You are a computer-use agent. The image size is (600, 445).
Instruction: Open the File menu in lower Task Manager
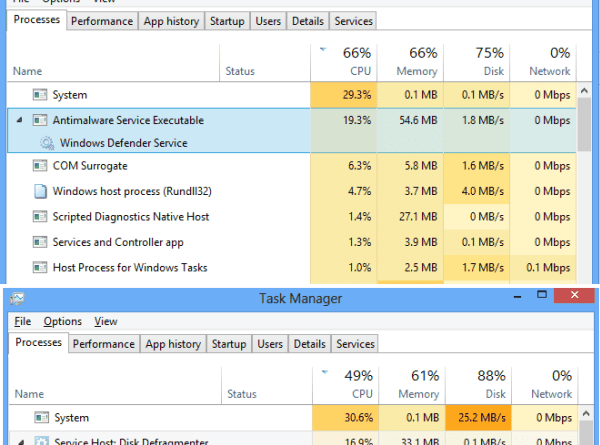[23, 321]
